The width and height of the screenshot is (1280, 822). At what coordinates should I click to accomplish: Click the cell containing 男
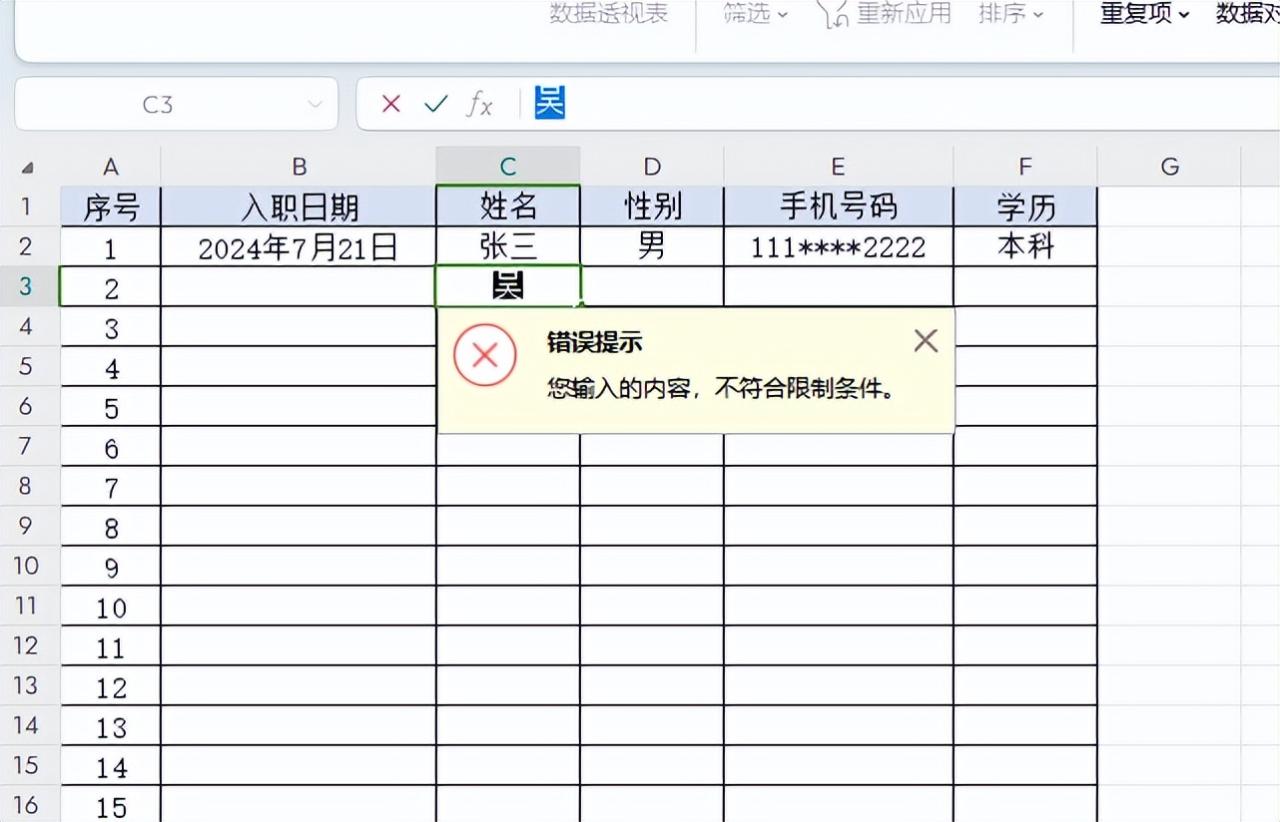click(x=652, y=247)
